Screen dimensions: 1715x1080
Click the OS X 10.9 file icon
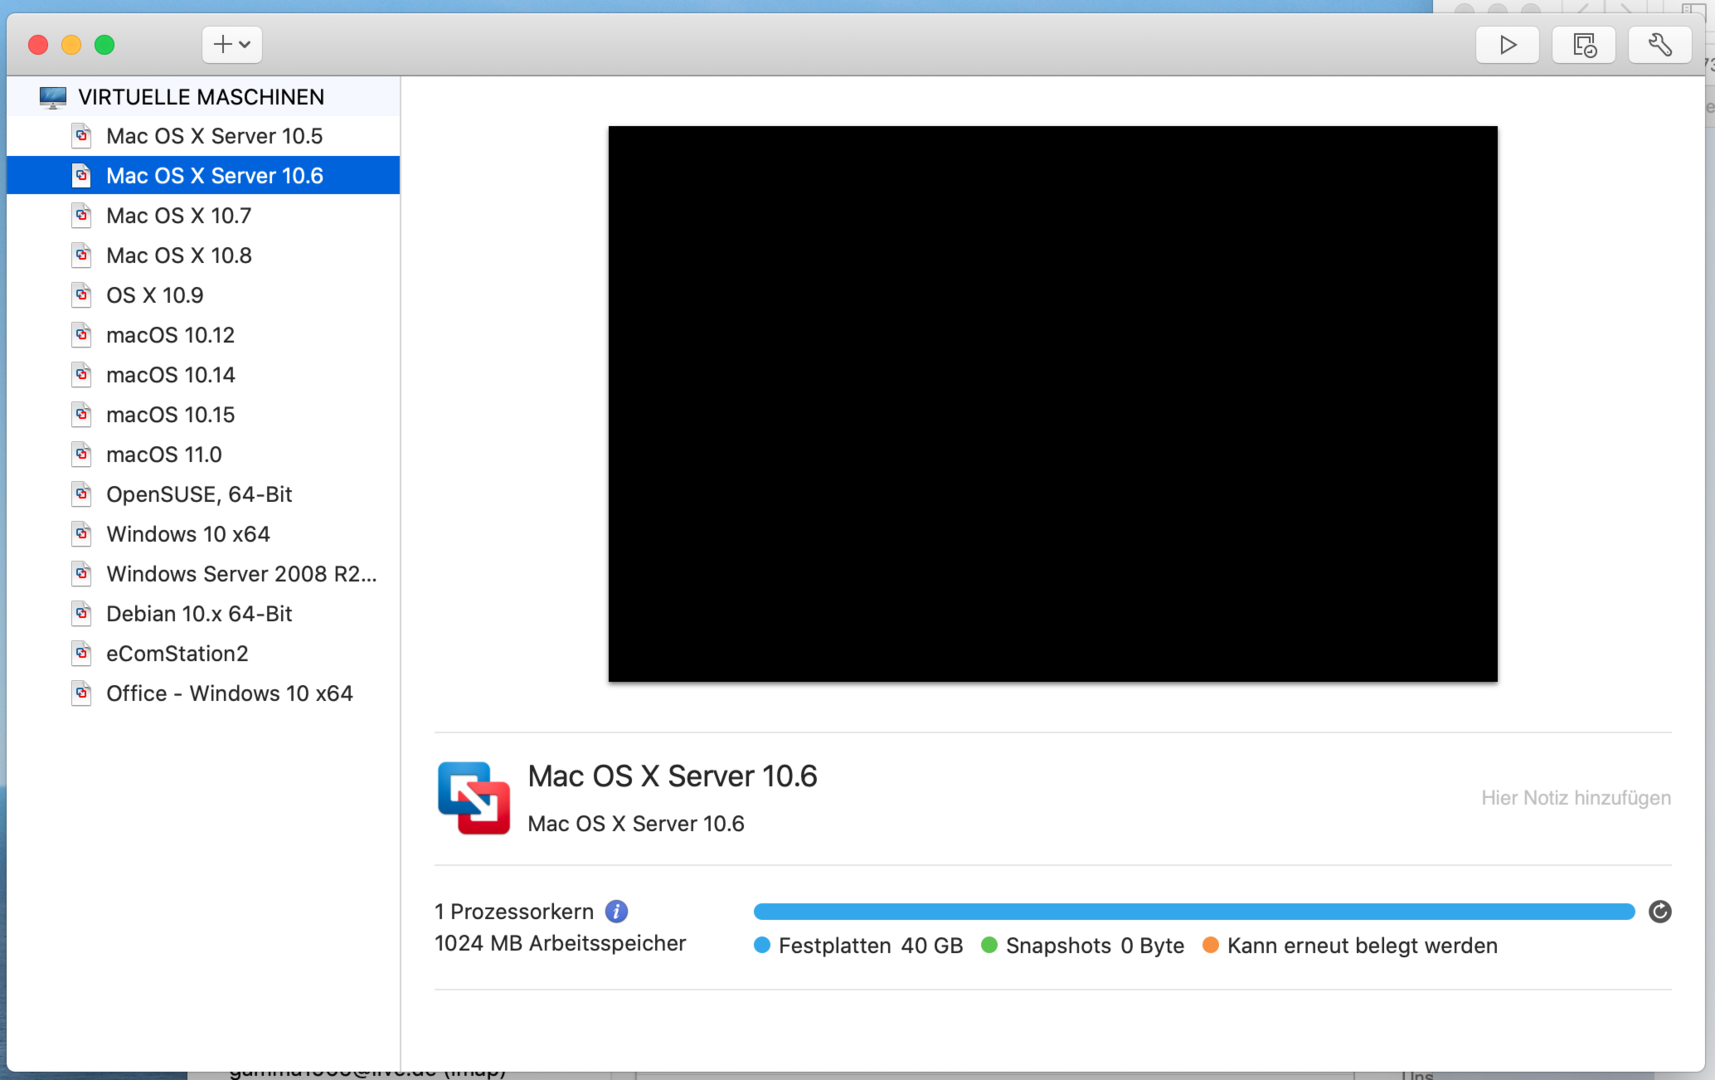click(82, 295)
